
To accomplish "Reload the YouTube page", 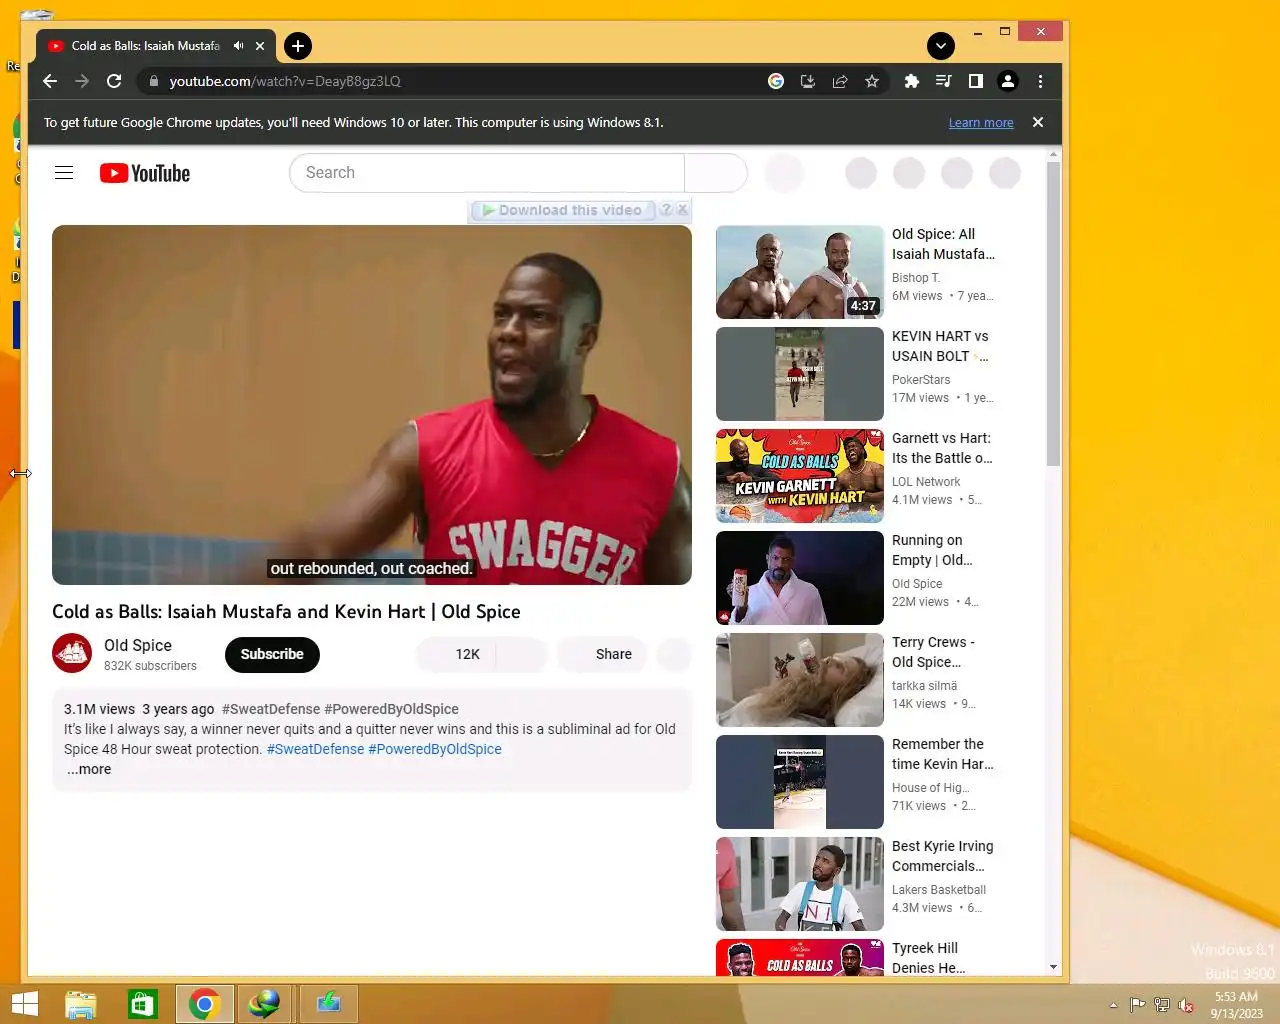I will (x=114, y=81).
